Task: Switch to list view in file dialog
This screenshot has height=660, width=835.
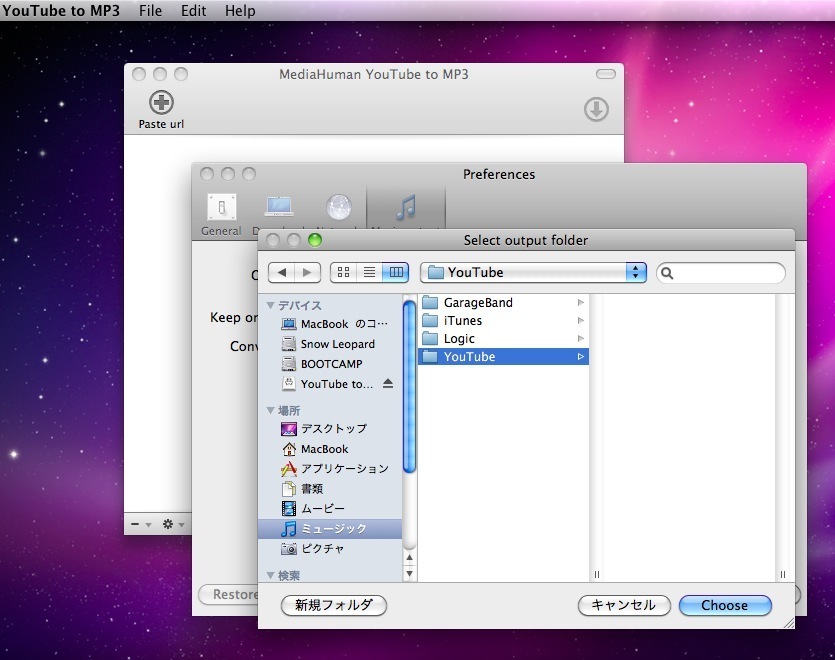Action: click(x=369, y=272)
